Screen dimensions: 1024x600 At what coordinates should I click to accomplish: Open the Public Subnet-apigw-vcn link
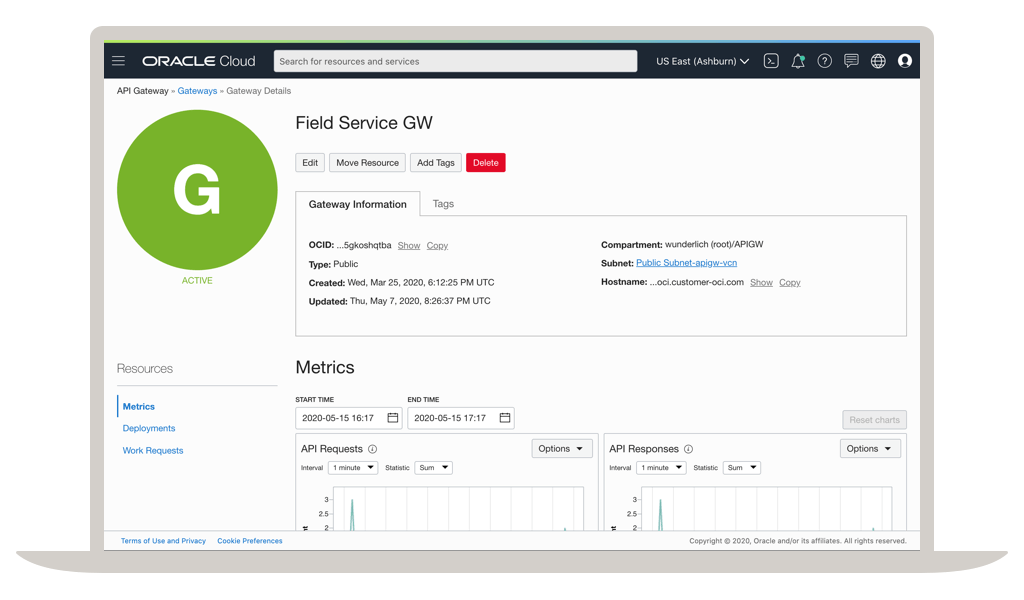[686, 262]
